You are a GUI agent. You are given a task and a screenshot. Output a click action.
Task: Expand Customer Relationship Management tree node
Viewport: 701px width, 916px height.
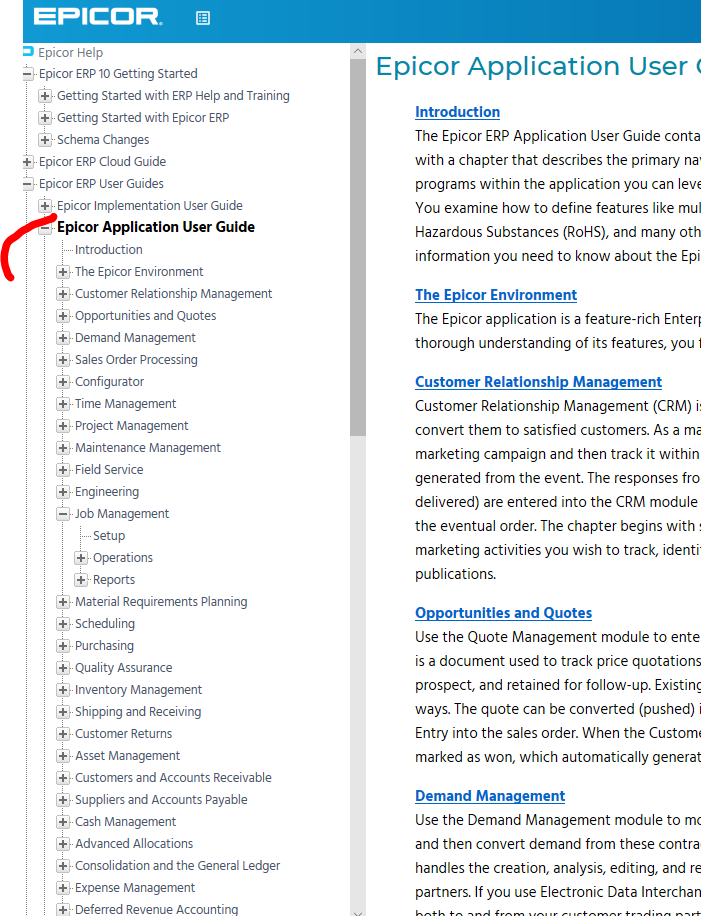pyautogui.click(x=63, y=294)
